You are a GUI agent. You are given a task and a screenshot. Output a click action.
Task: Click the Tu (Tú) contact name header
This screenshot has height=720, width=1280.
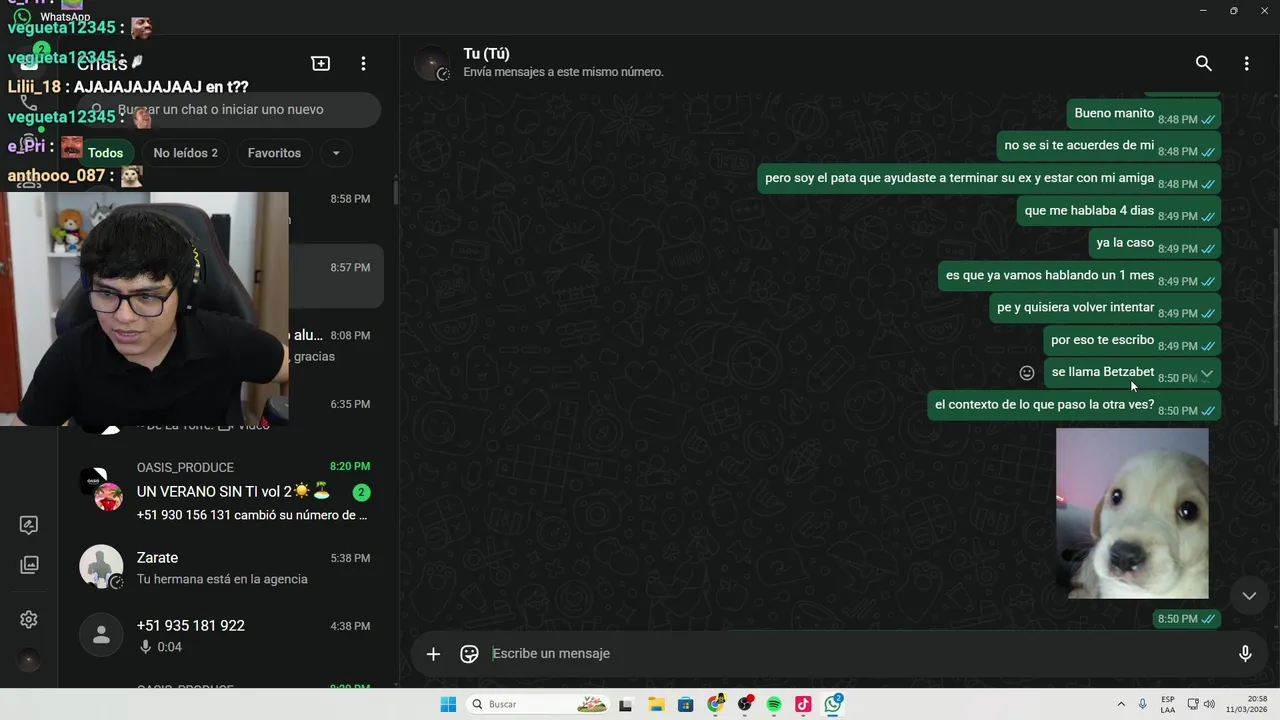tap(486, 54)
